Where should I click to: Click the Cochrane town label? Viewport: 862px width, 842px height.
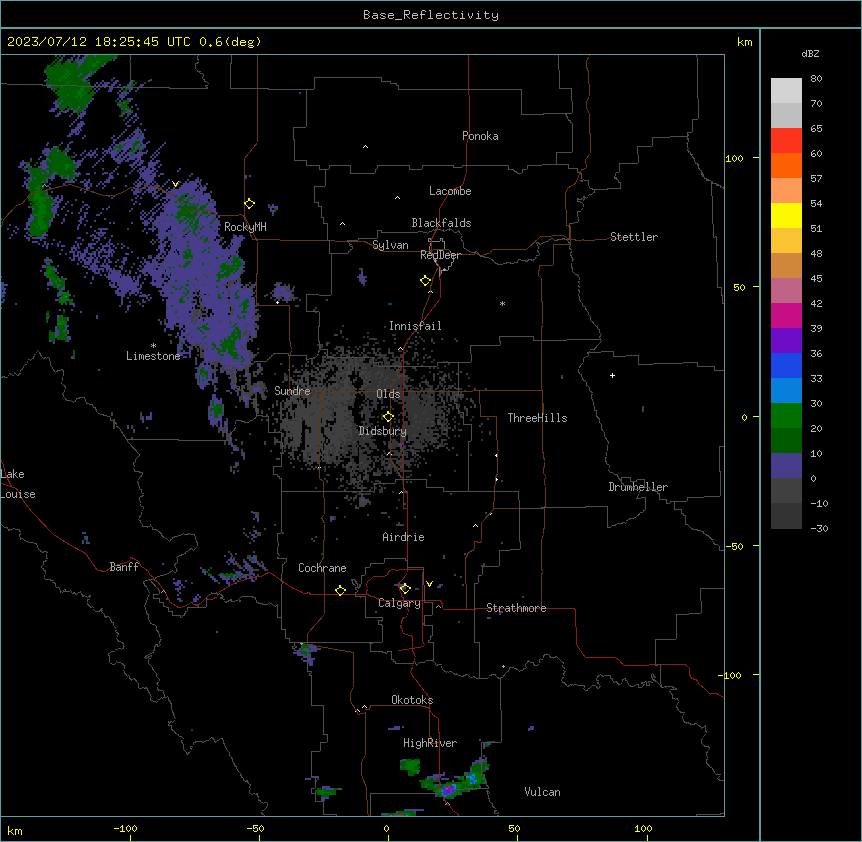(x=322, y=568)
